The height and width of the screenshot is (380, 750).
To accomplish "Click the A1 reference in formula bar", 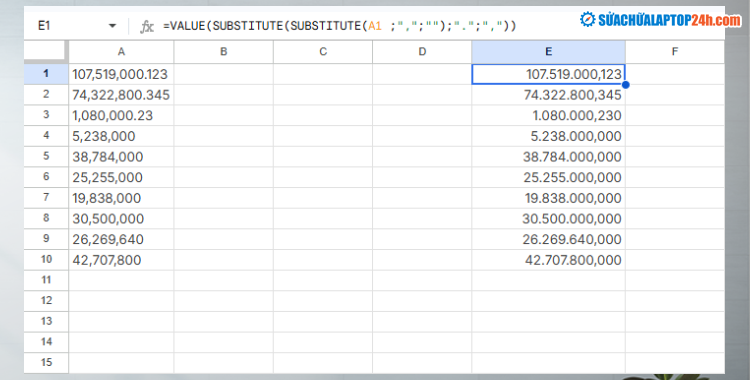I will click(375, 26).
